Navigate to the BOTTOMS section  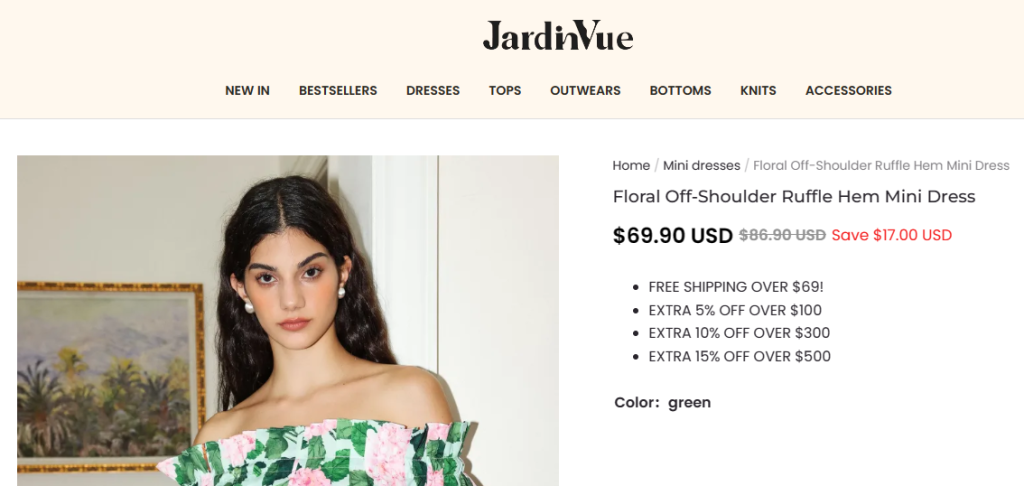click(680, 91)
